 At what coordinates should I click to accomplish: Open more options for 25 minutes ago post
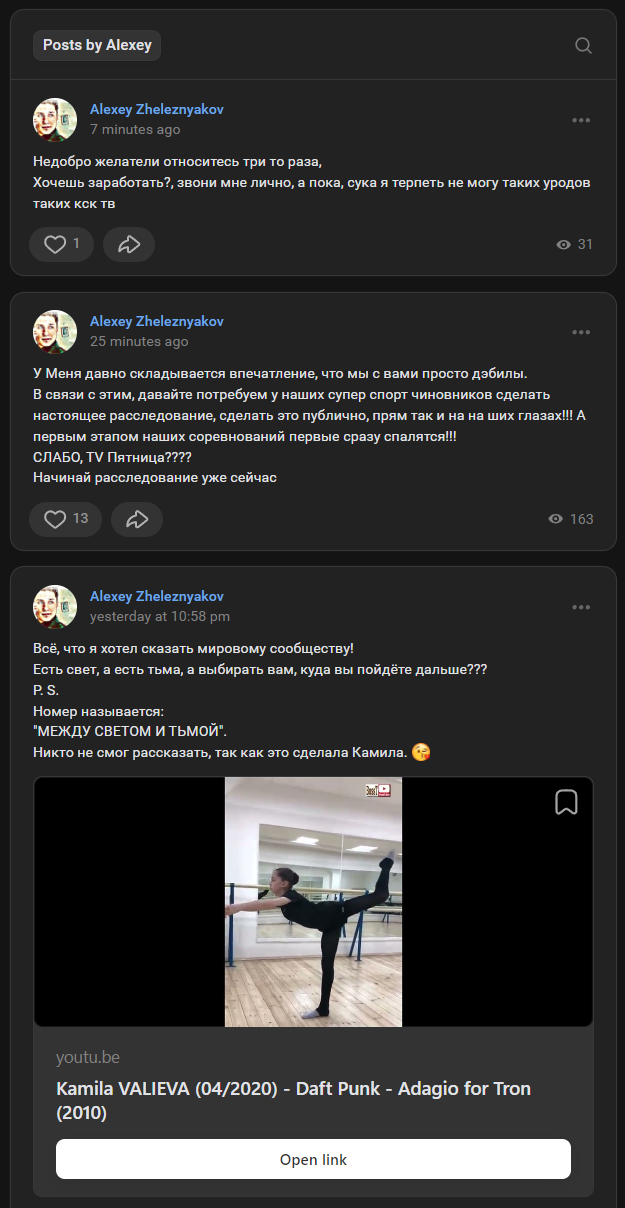click(581, 332)
